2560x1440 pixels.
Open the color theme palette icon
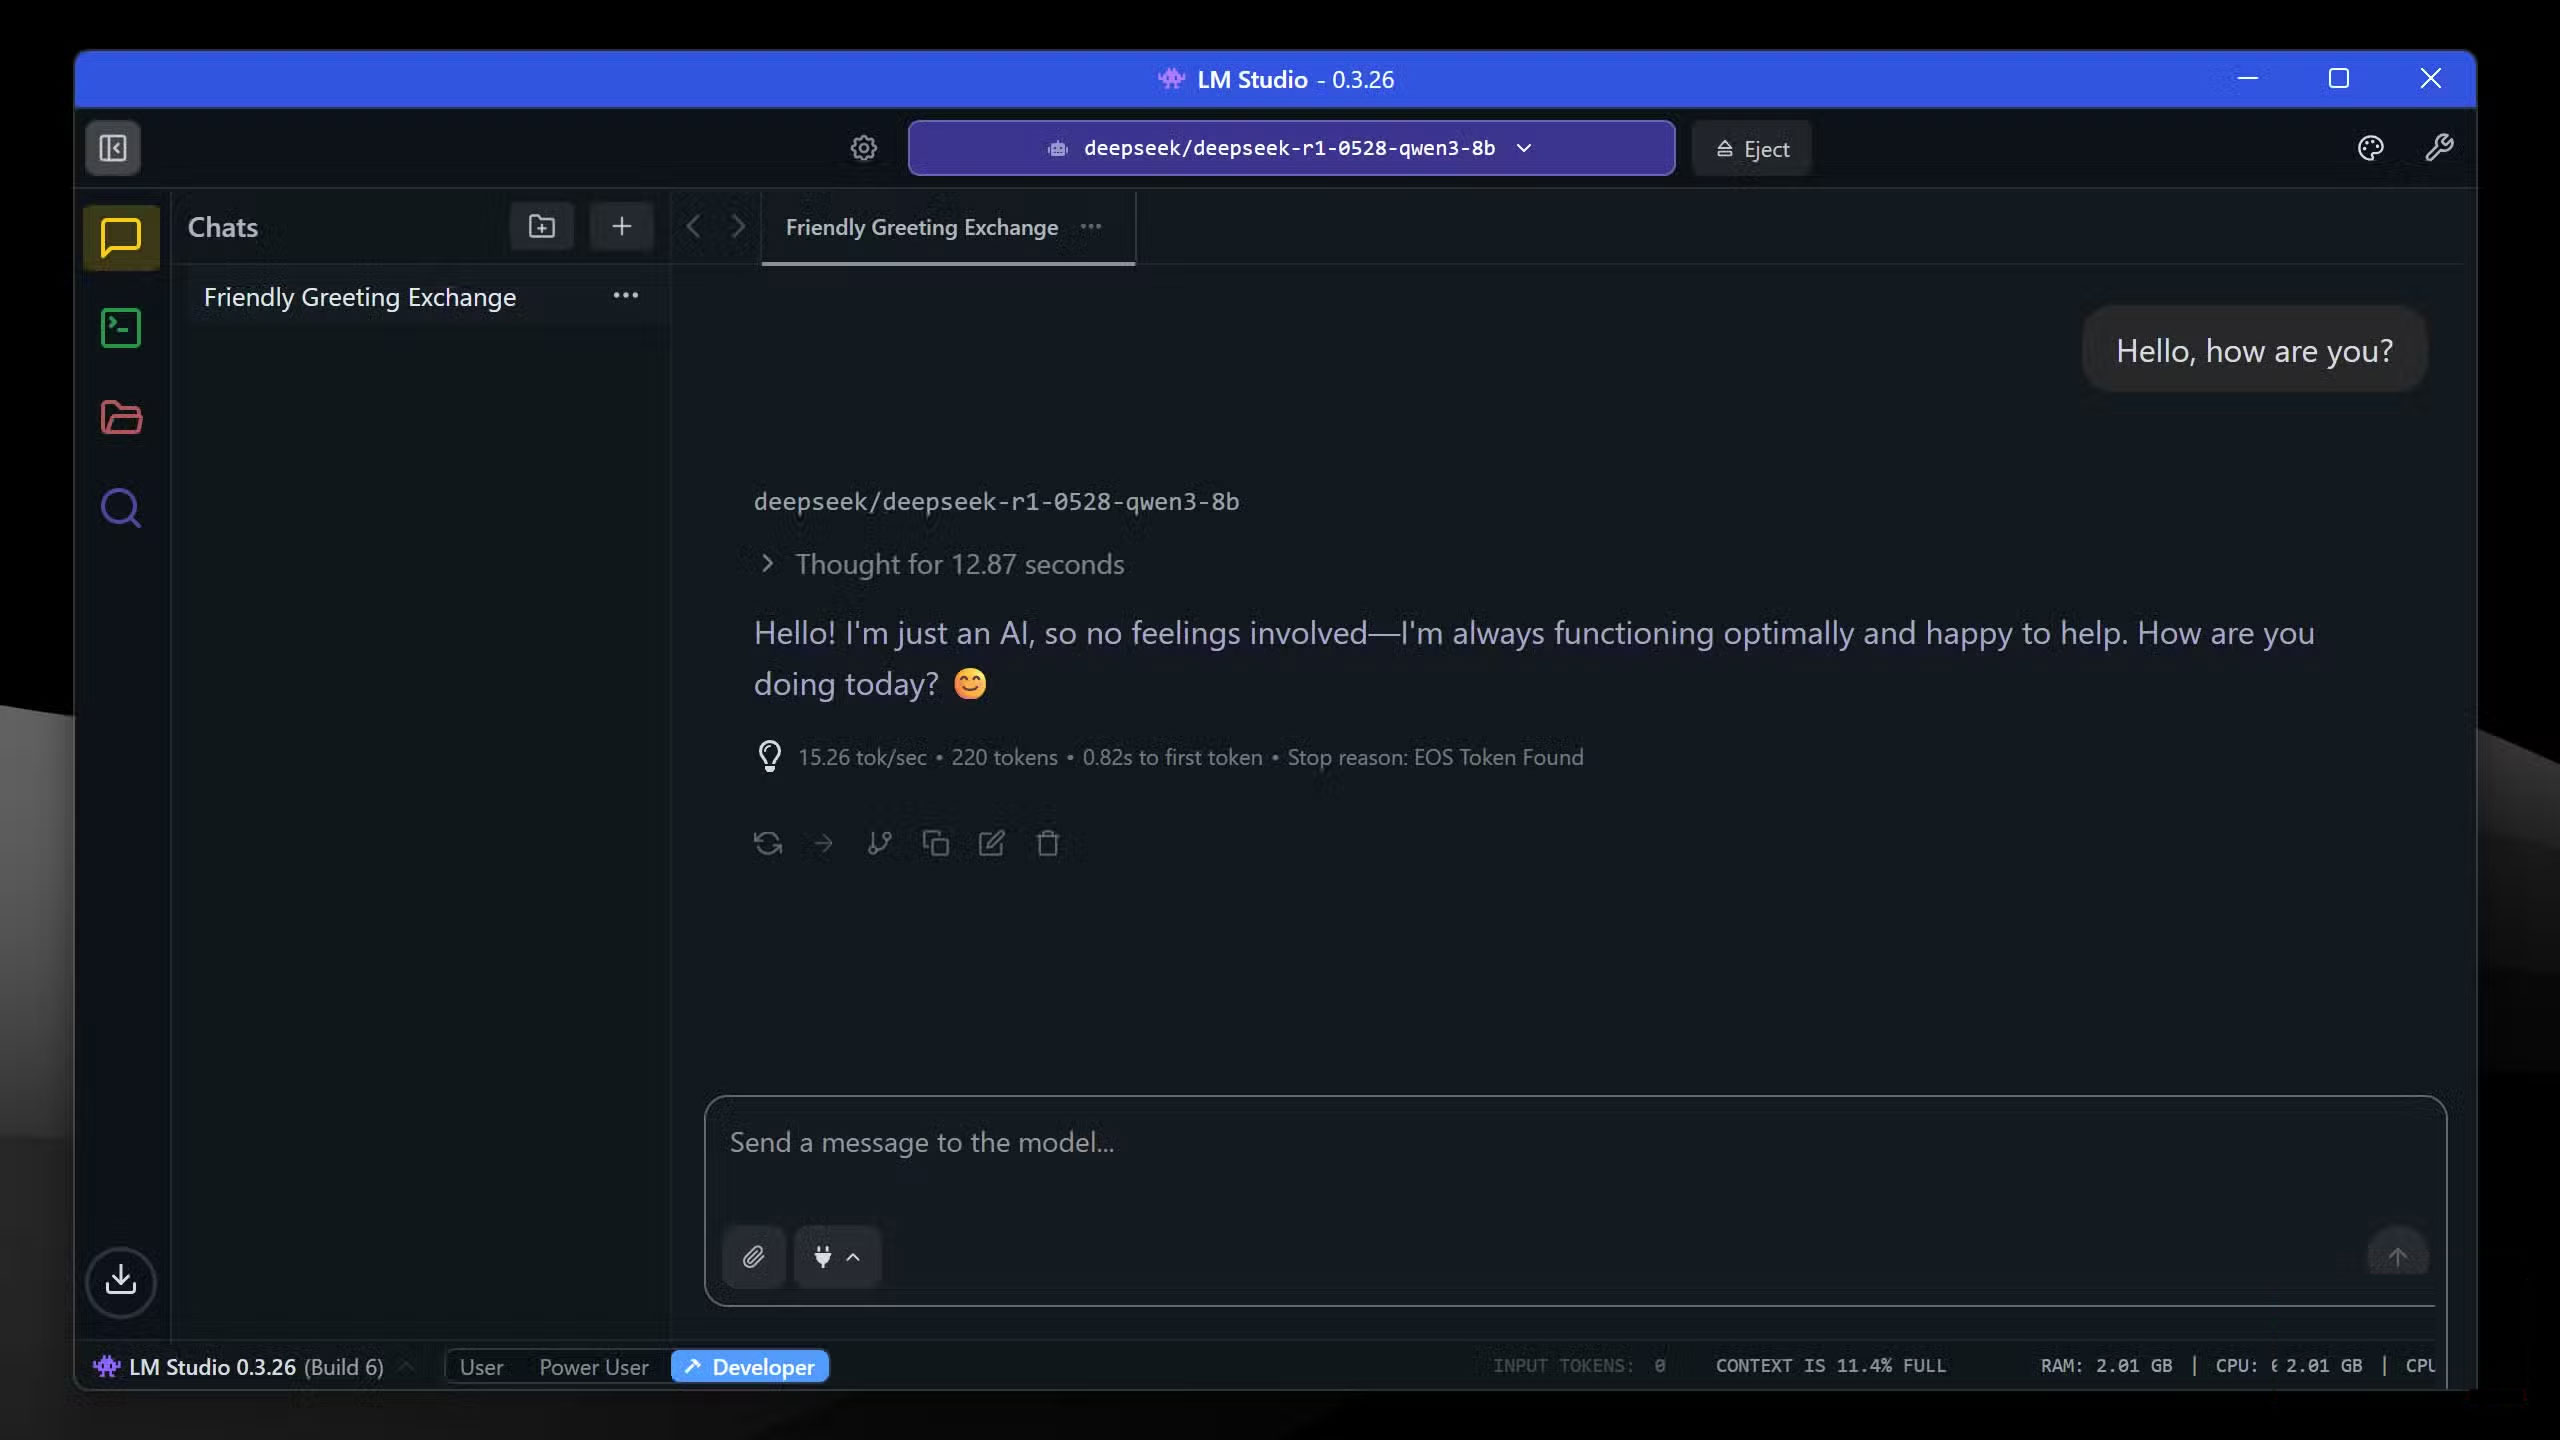click(x=2370, y=148)
